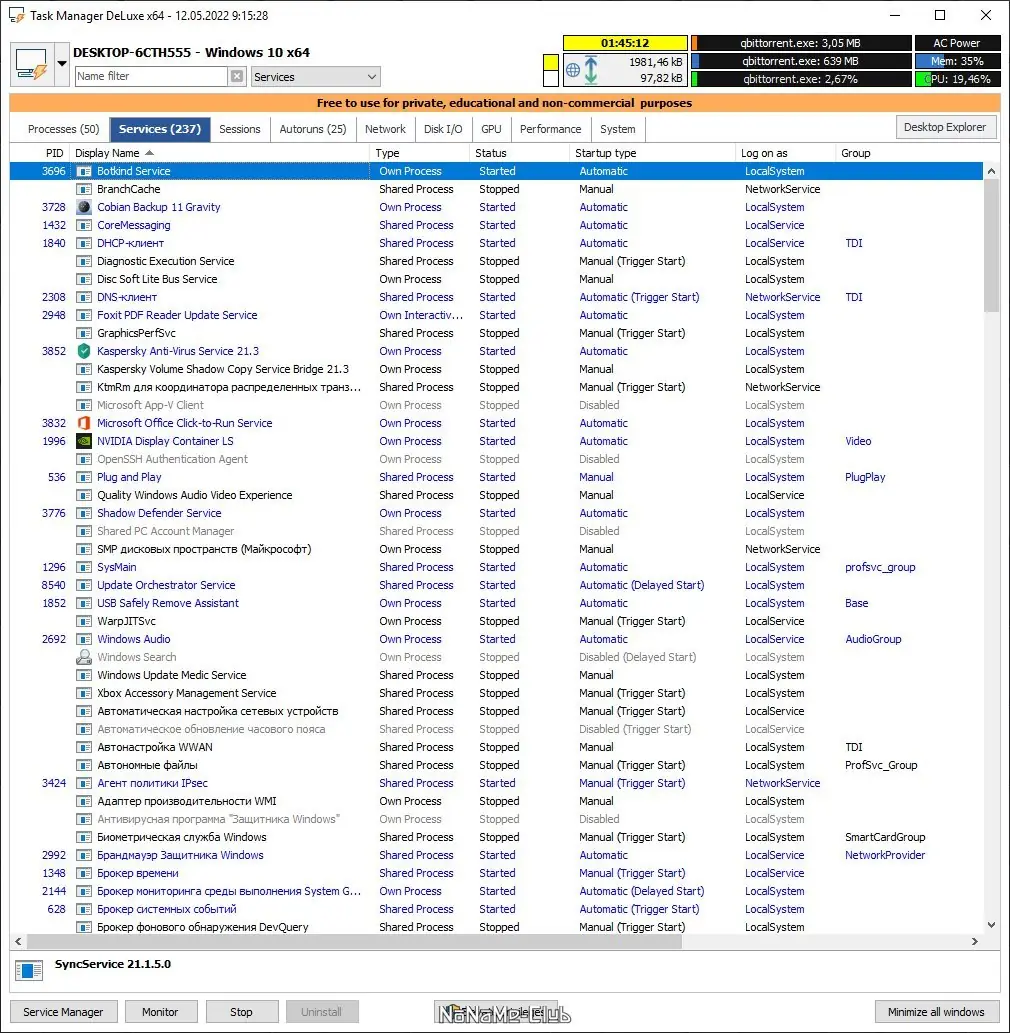Click the Monitor button
This screenshot has width=1010, height=1033.
(160, 1012)
